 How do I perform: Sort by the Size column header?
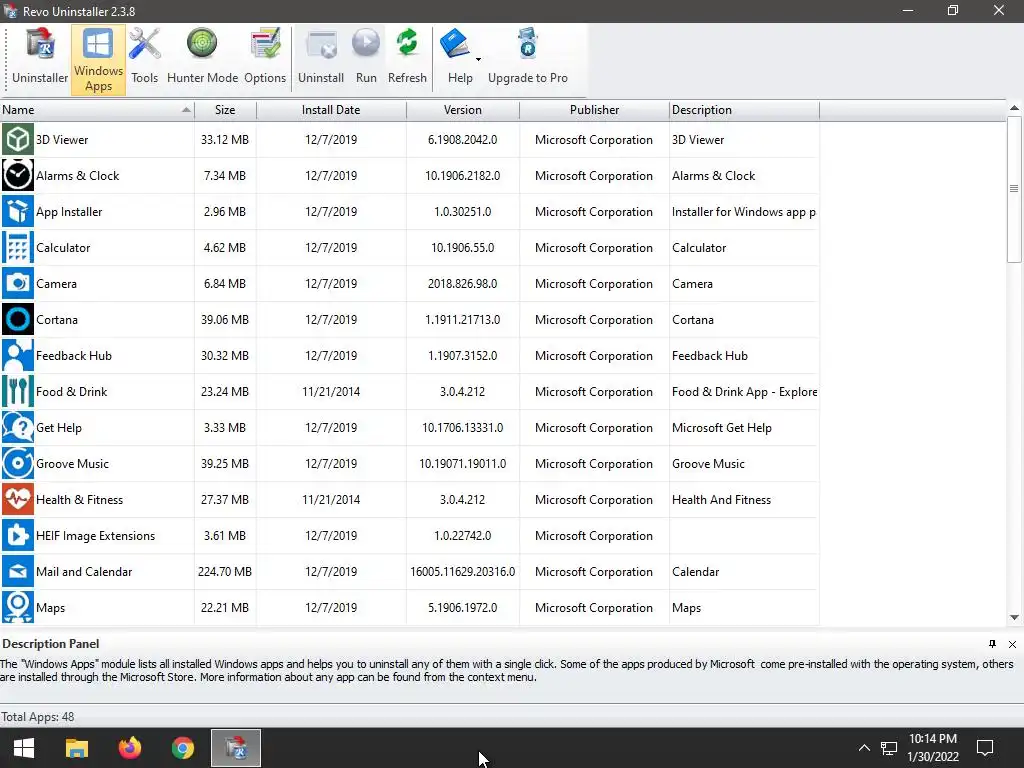click(225, 110)
